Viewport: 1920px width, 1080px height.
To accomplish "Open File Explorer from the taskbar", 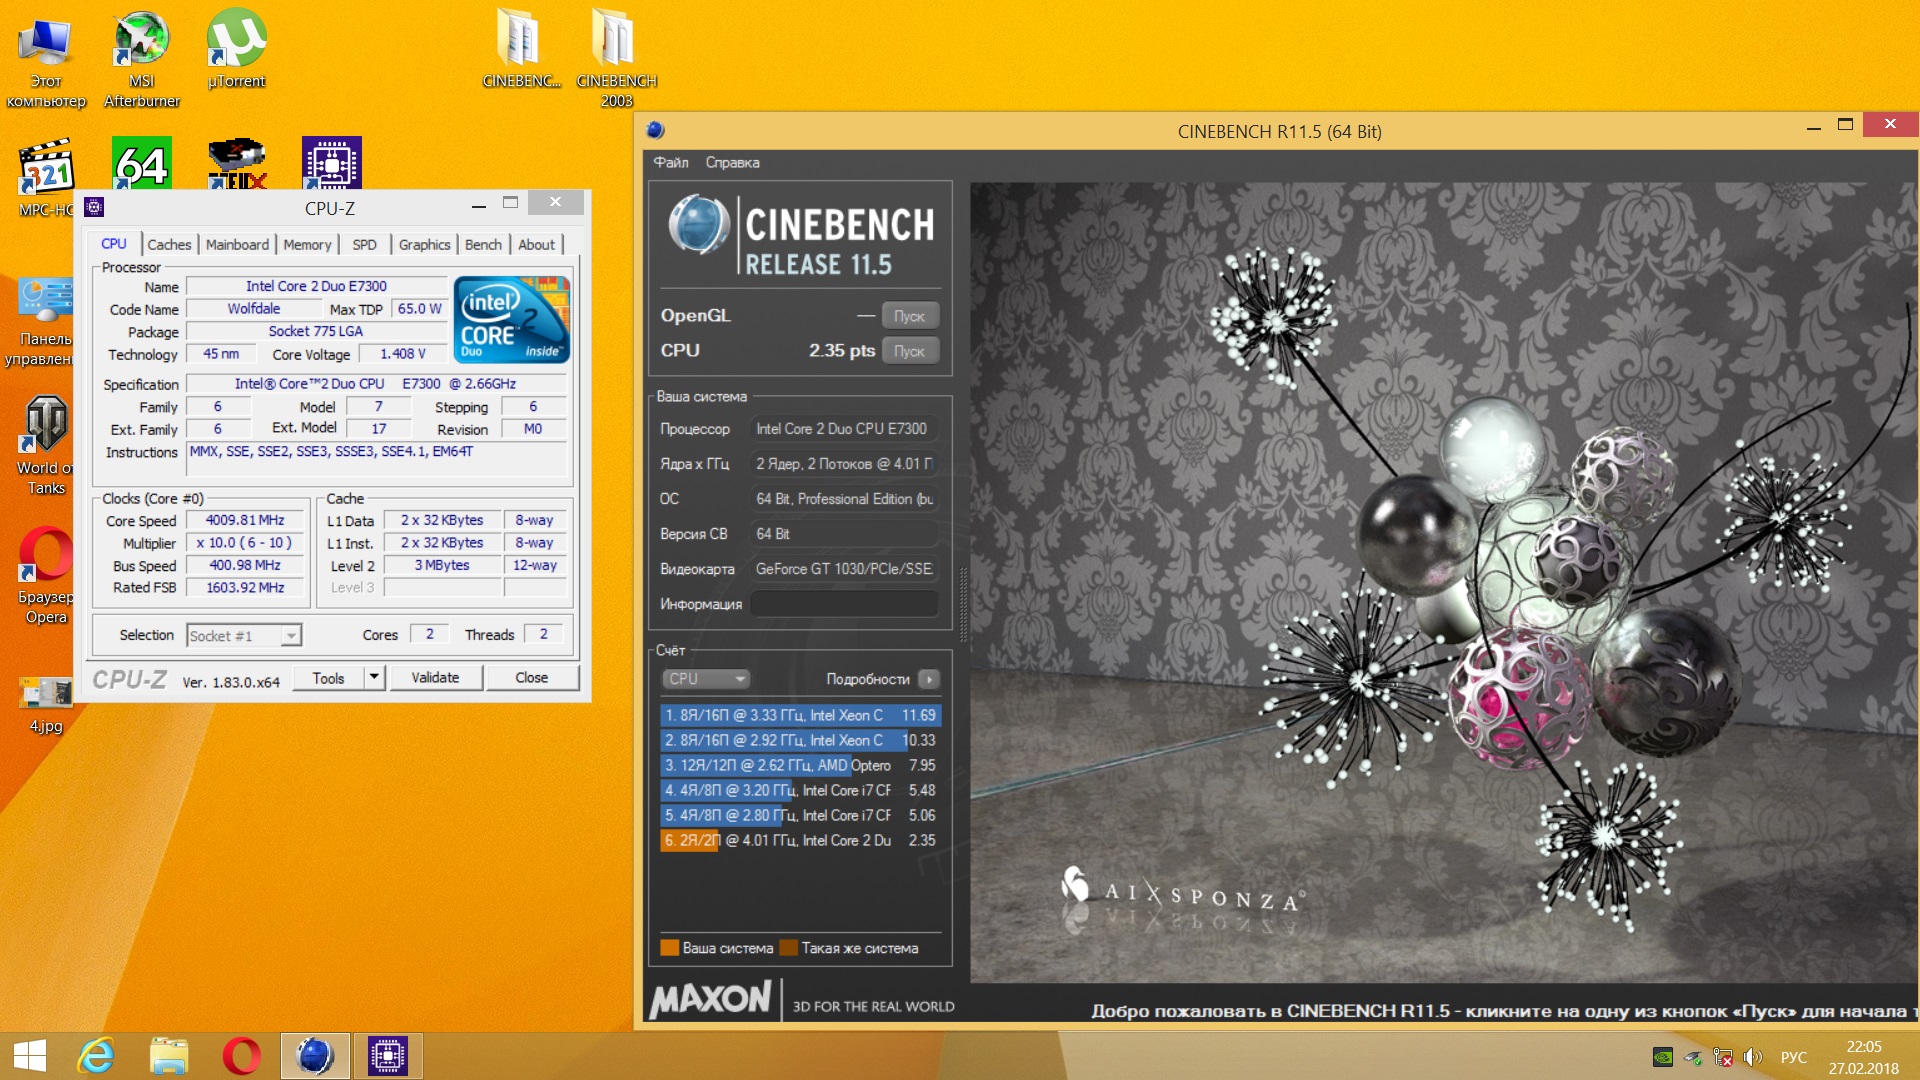I will point(169,1056).
